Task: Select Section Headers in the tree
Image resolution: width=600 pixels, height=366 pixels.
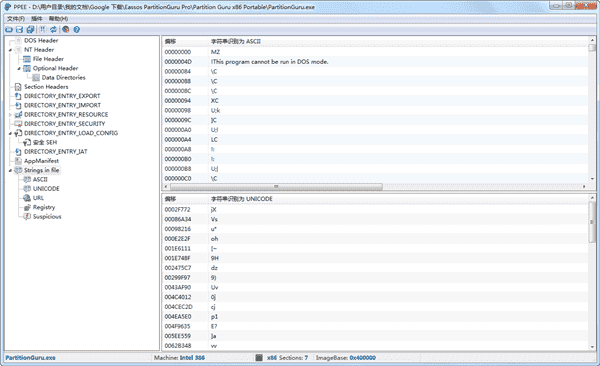Action: click(46, 87)
